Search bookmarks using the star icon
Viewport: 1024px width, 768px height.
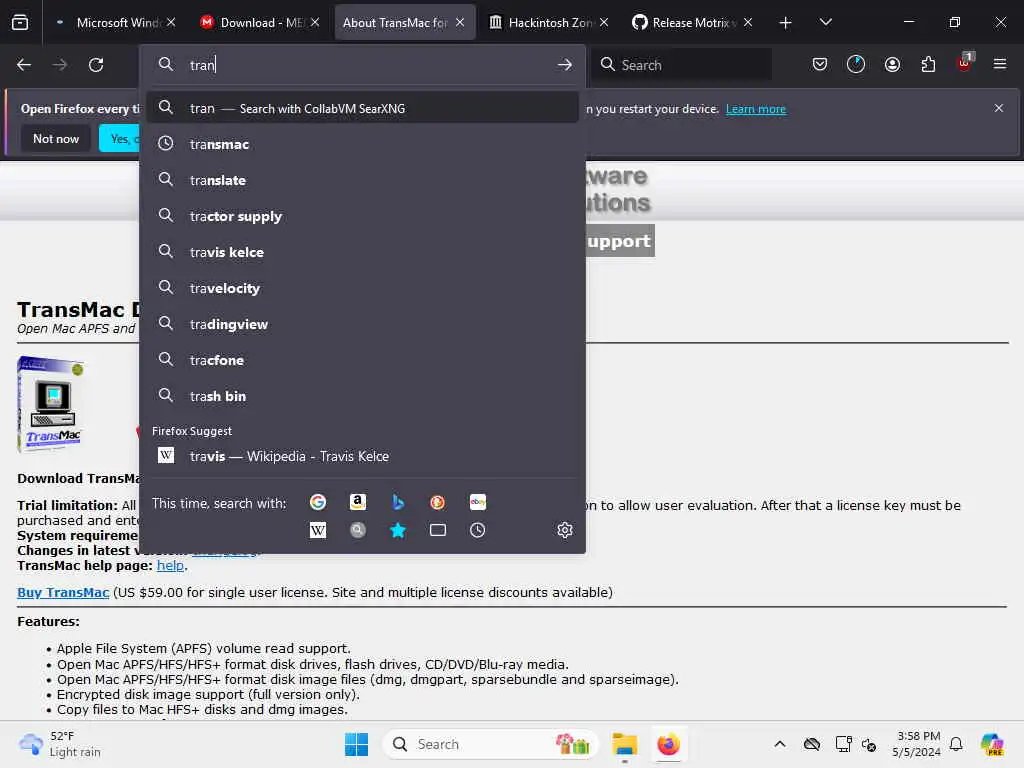click(x=398, y=530)
